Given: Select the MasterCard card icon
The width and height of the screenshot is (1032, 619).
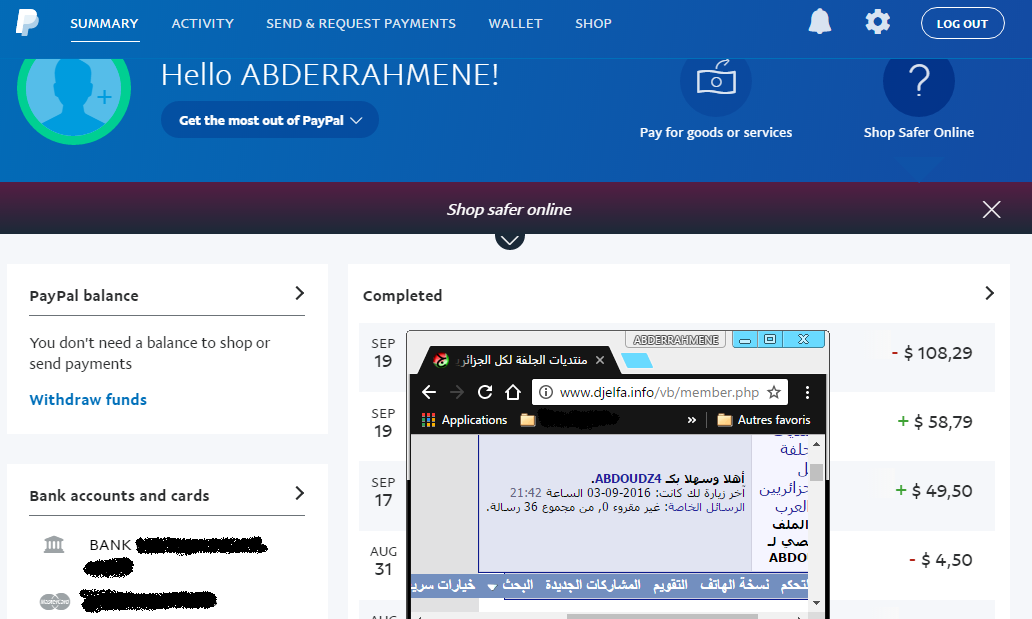Looking at the screenshot, I should tap(55, 601).
